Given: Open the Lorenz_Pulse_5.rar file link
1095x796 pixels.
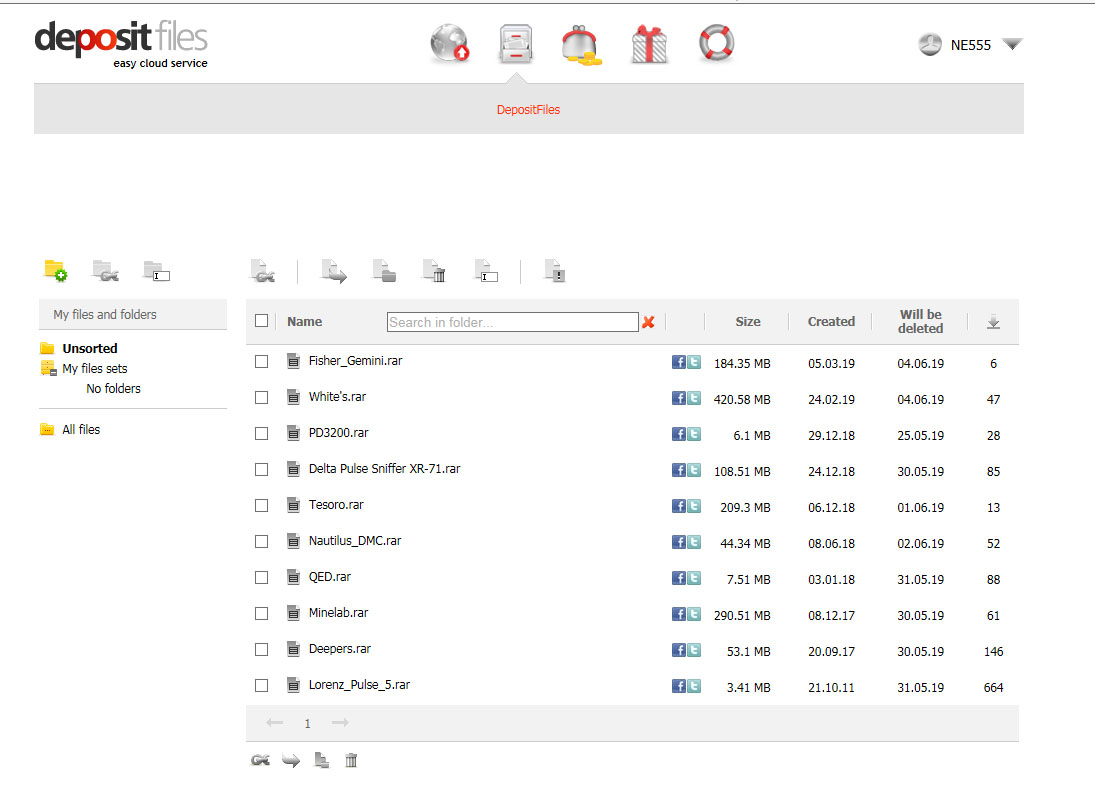Looking at the screenshot, I should [x=359, y=685].
